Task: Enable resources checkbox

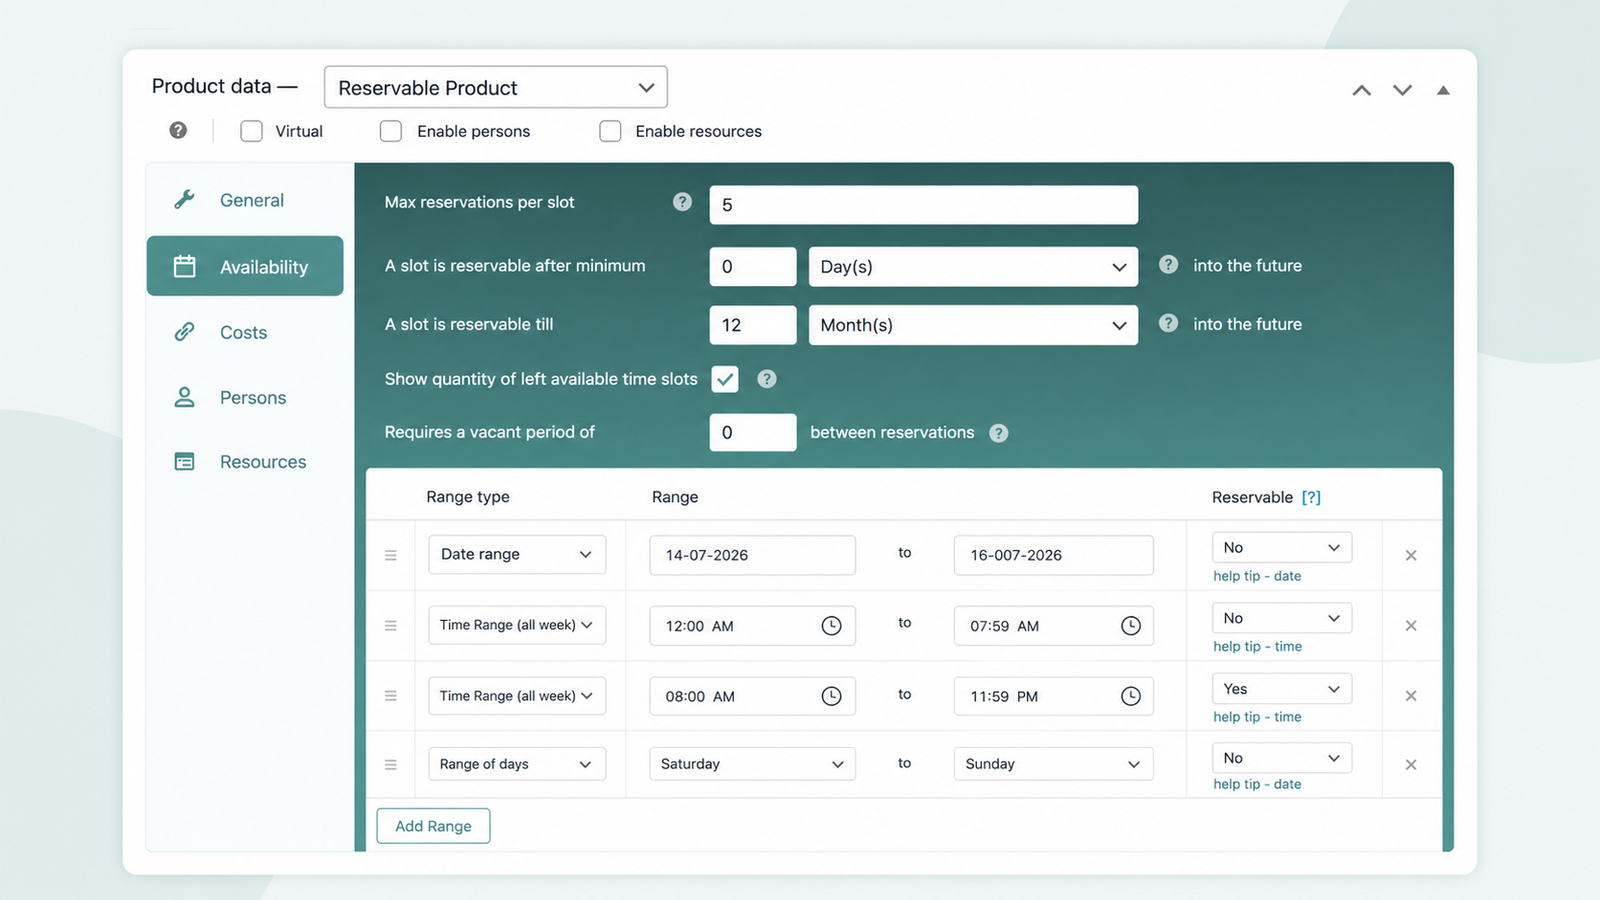Action: [x=610, y=131]
